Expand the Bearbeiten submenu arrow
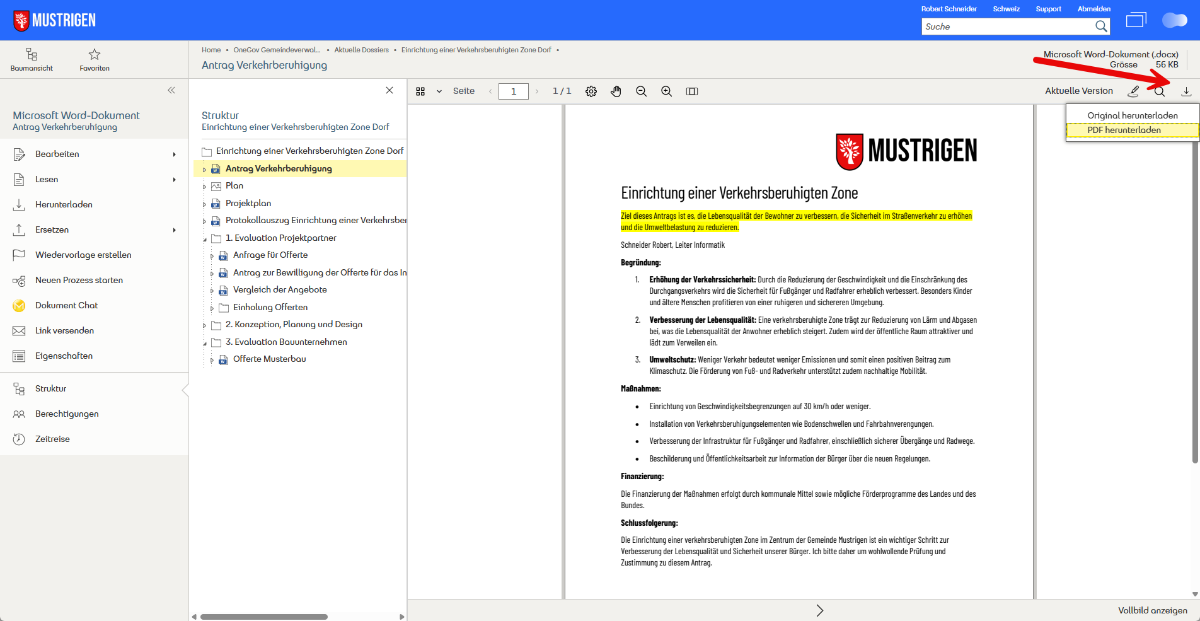 coord(174,154)
